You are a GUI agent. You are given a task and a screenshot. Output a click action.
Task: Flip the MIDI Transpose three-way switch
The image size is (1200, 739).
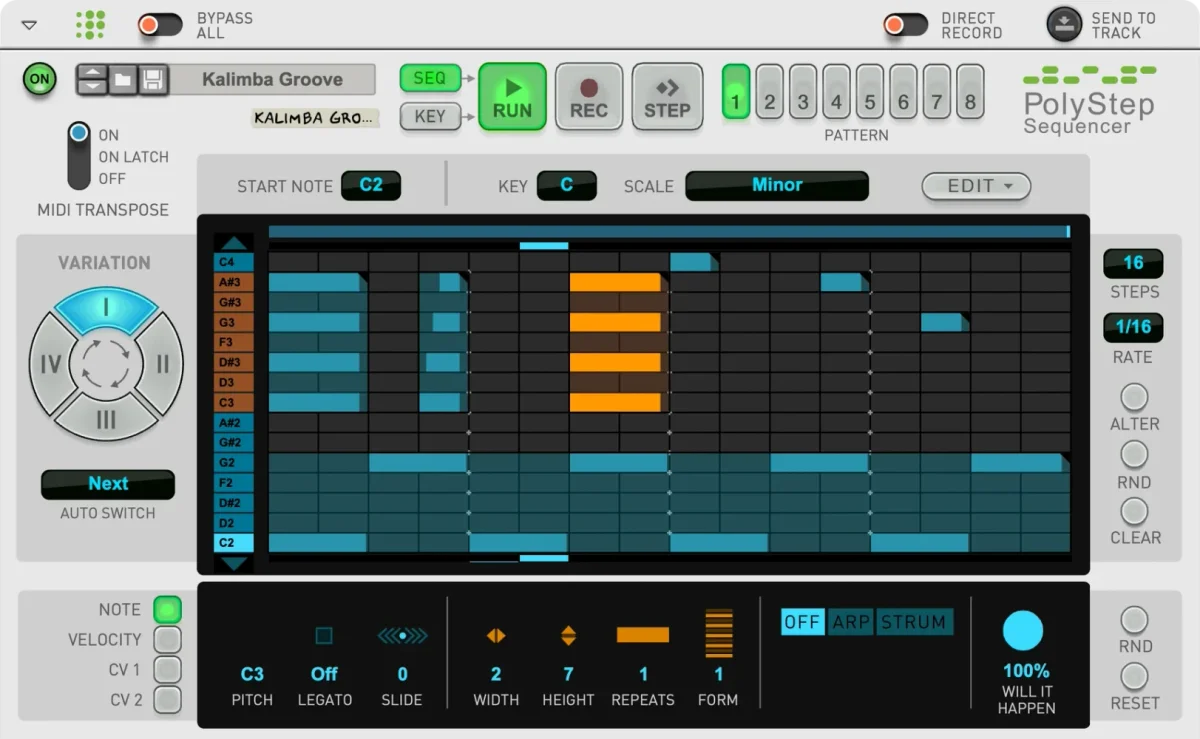[x=79, y=156]
